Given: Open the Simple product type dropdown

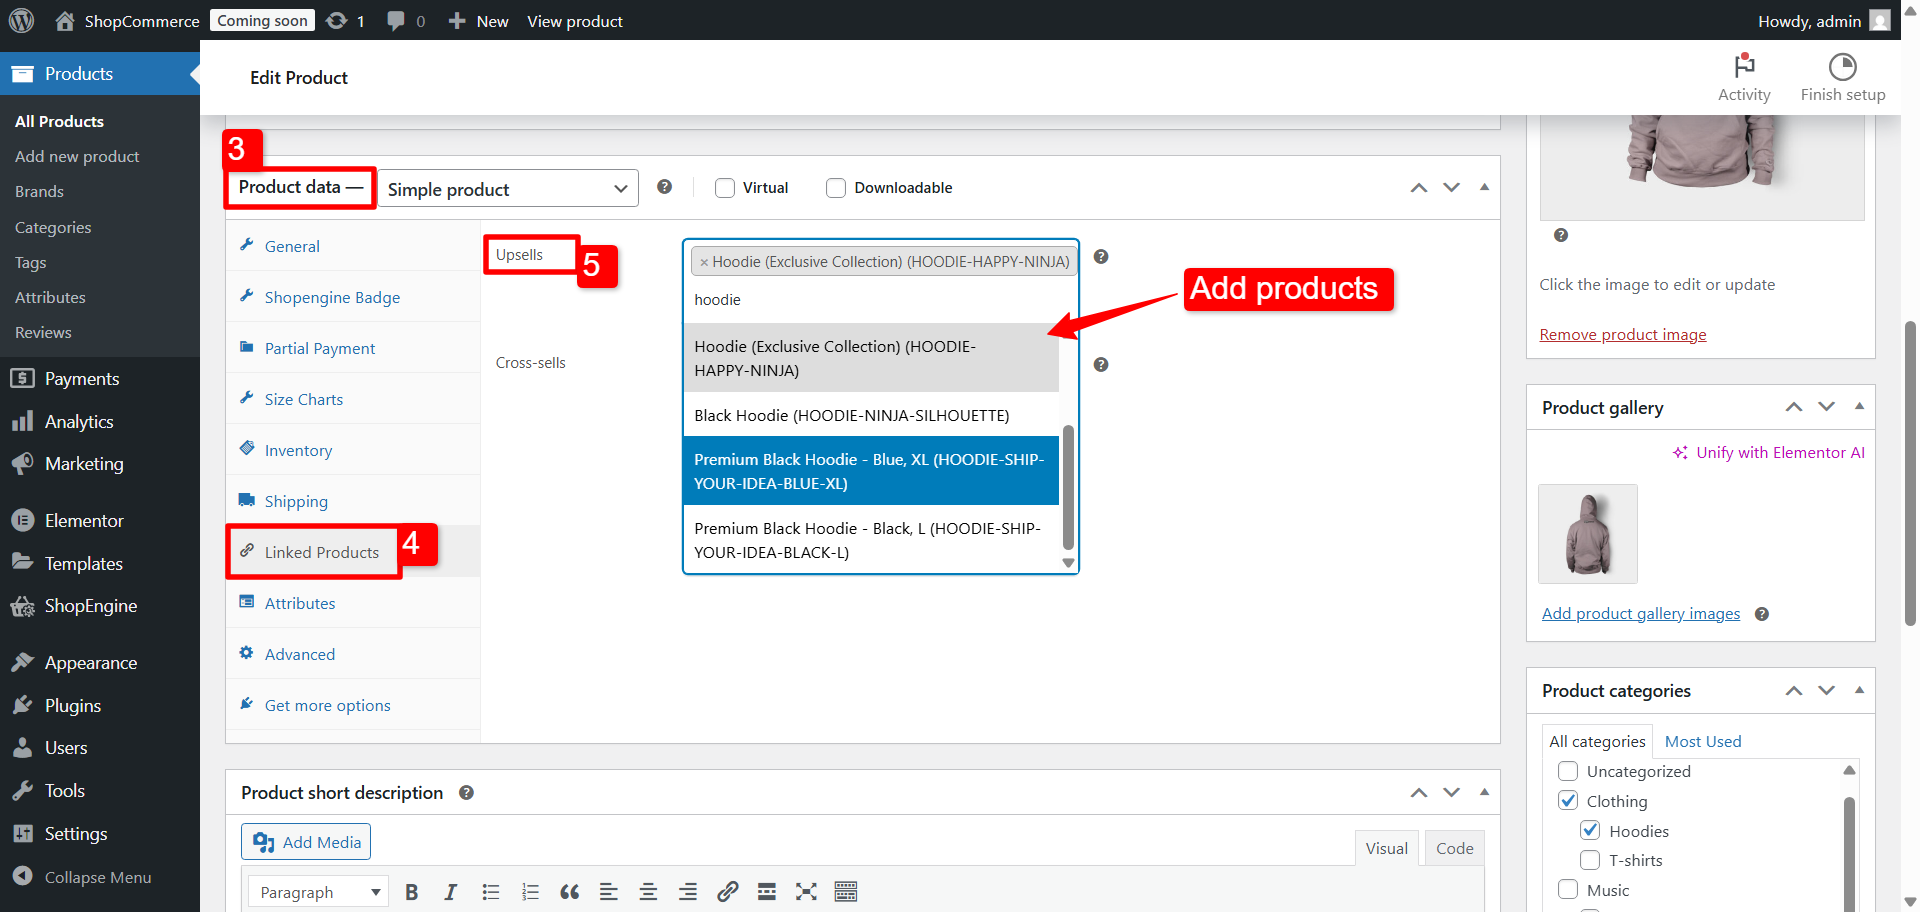Looking at the screenshot, I should (x=508, y=188).
